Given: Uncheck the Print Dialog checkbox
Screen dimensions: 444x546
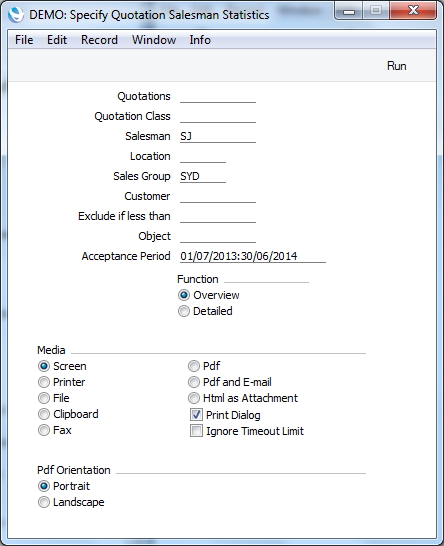Looking at the screenshot, I should tap(196, 415).
